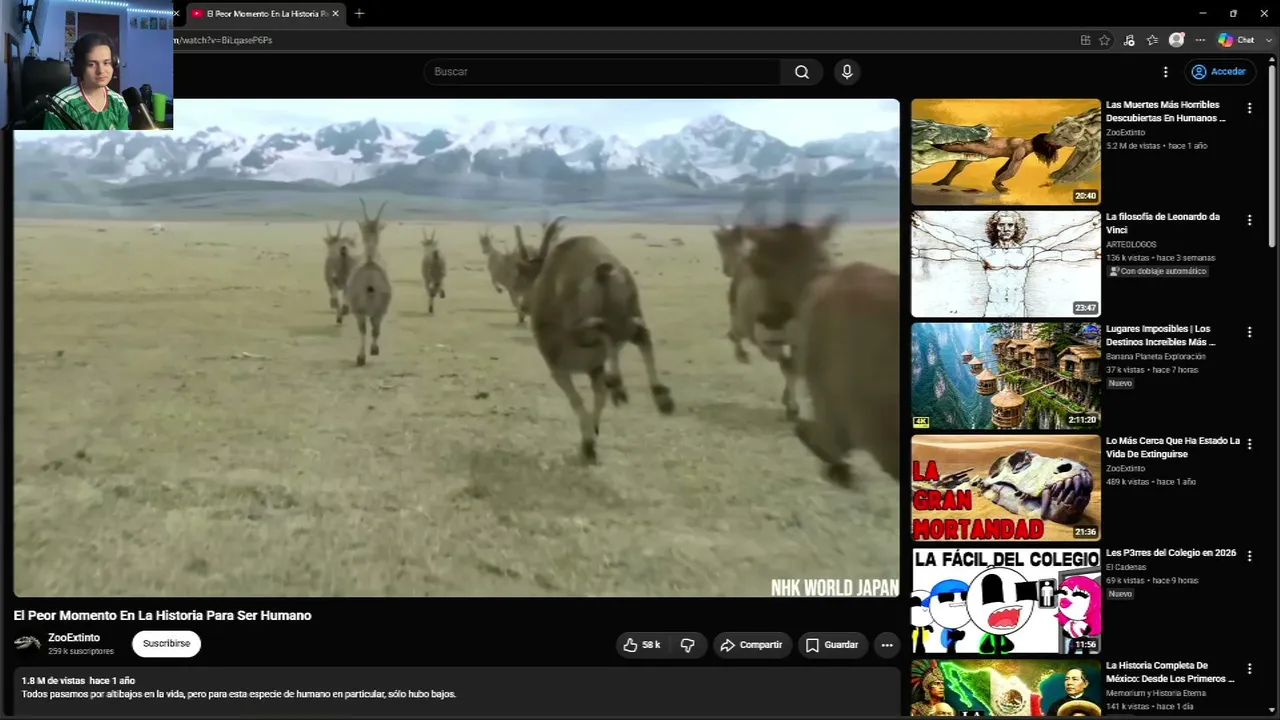Open the crocodile thumbnail with 20:40 duration
The width and height of the screenshot is (1280, 720).
click(x=1005, y=152)
